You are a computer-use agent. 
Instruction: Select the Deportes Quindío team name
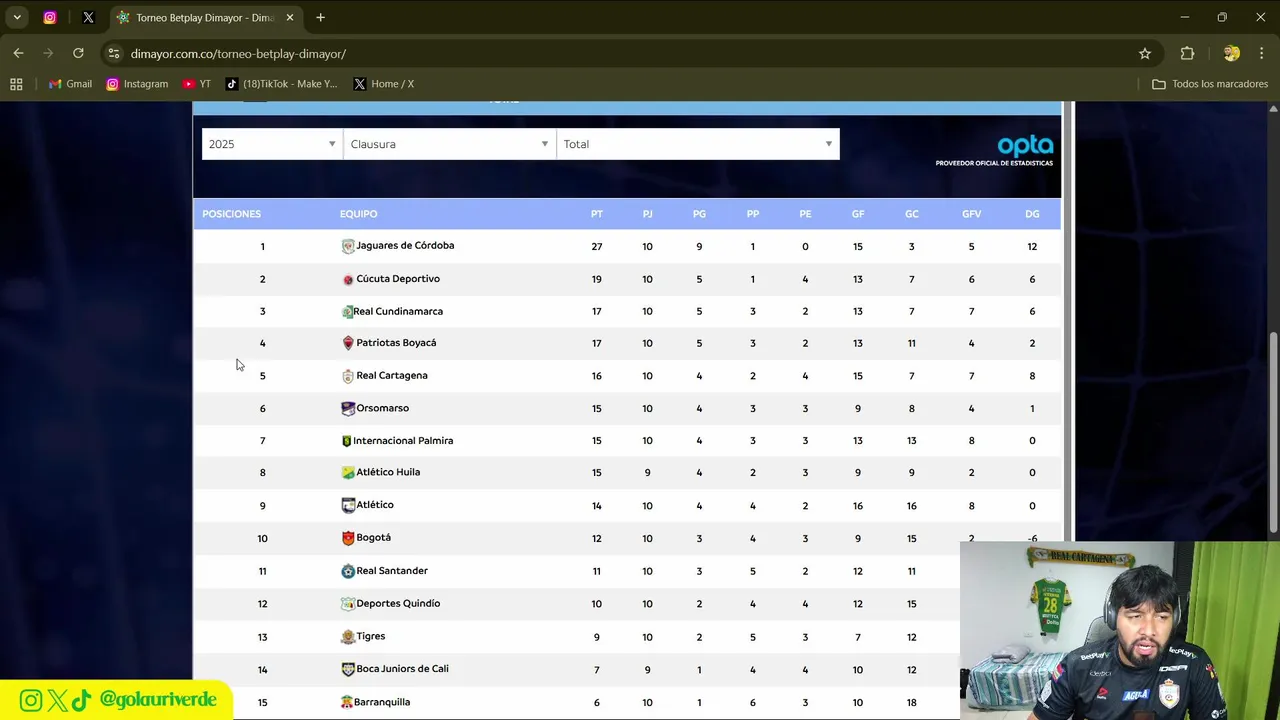[398, 604]
